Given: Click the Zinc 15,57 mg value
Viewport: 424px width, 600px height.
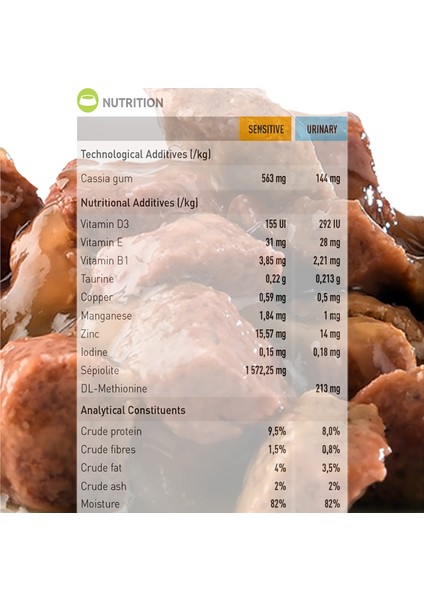Looking at the screenshot, I should (x=271, y=334).
